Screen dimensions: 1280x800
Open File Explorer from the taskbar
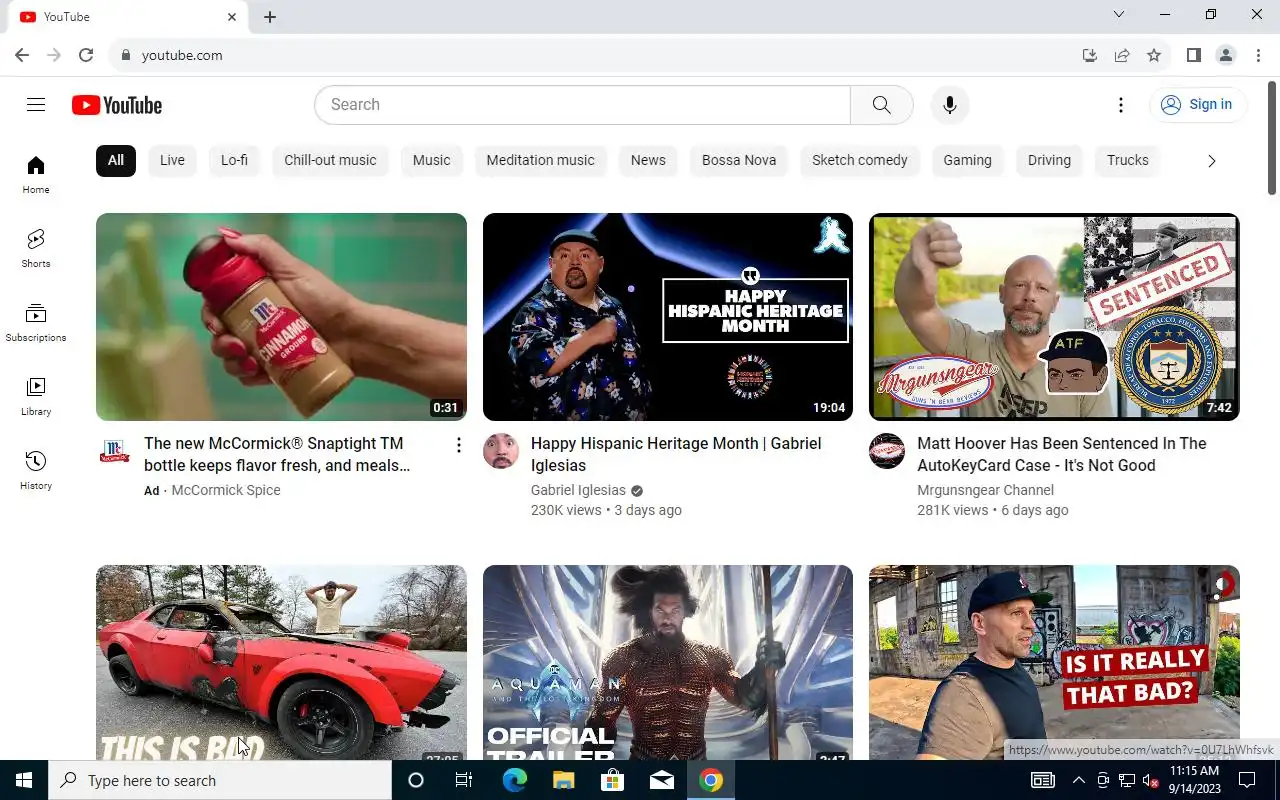click(563, 780)
